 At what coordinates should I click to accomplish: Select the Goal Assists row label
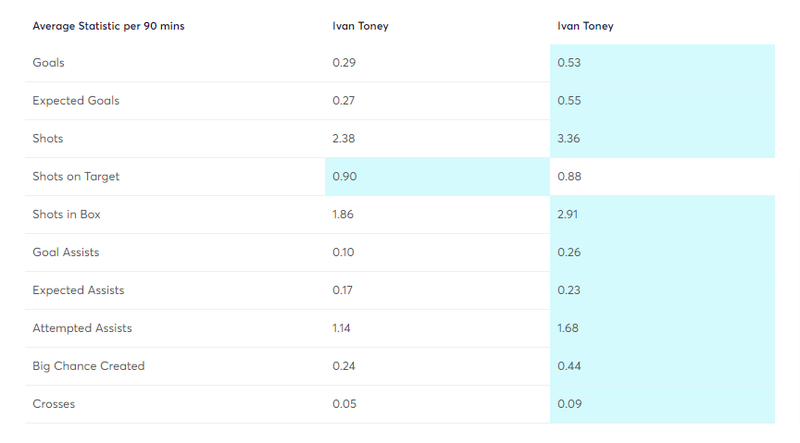(x=66, y=252)
